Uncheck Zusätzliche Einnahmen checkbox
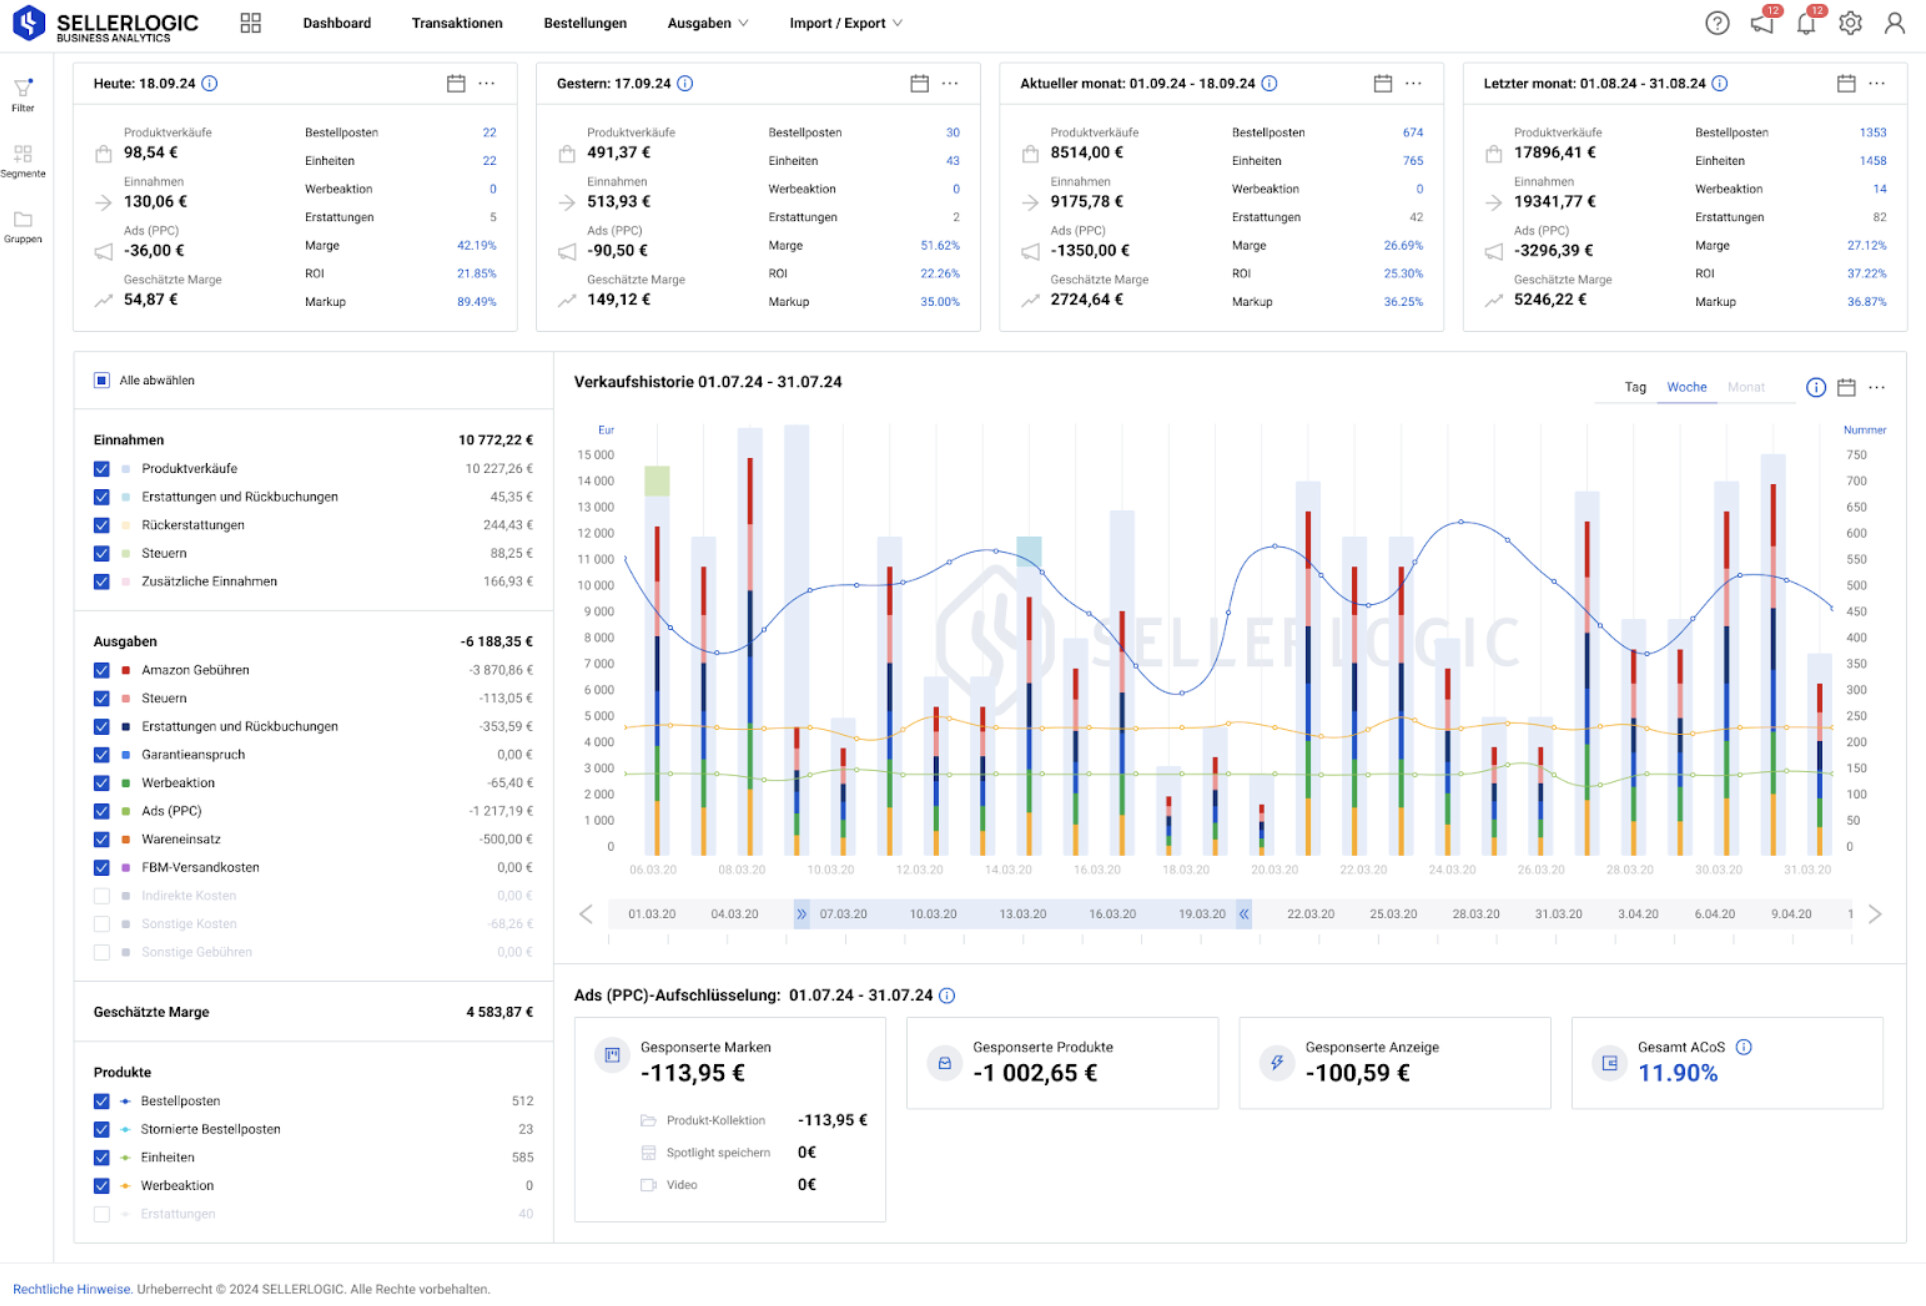Image resolution: width=1926 pixels, height=1306 pixels. [101, 581]
